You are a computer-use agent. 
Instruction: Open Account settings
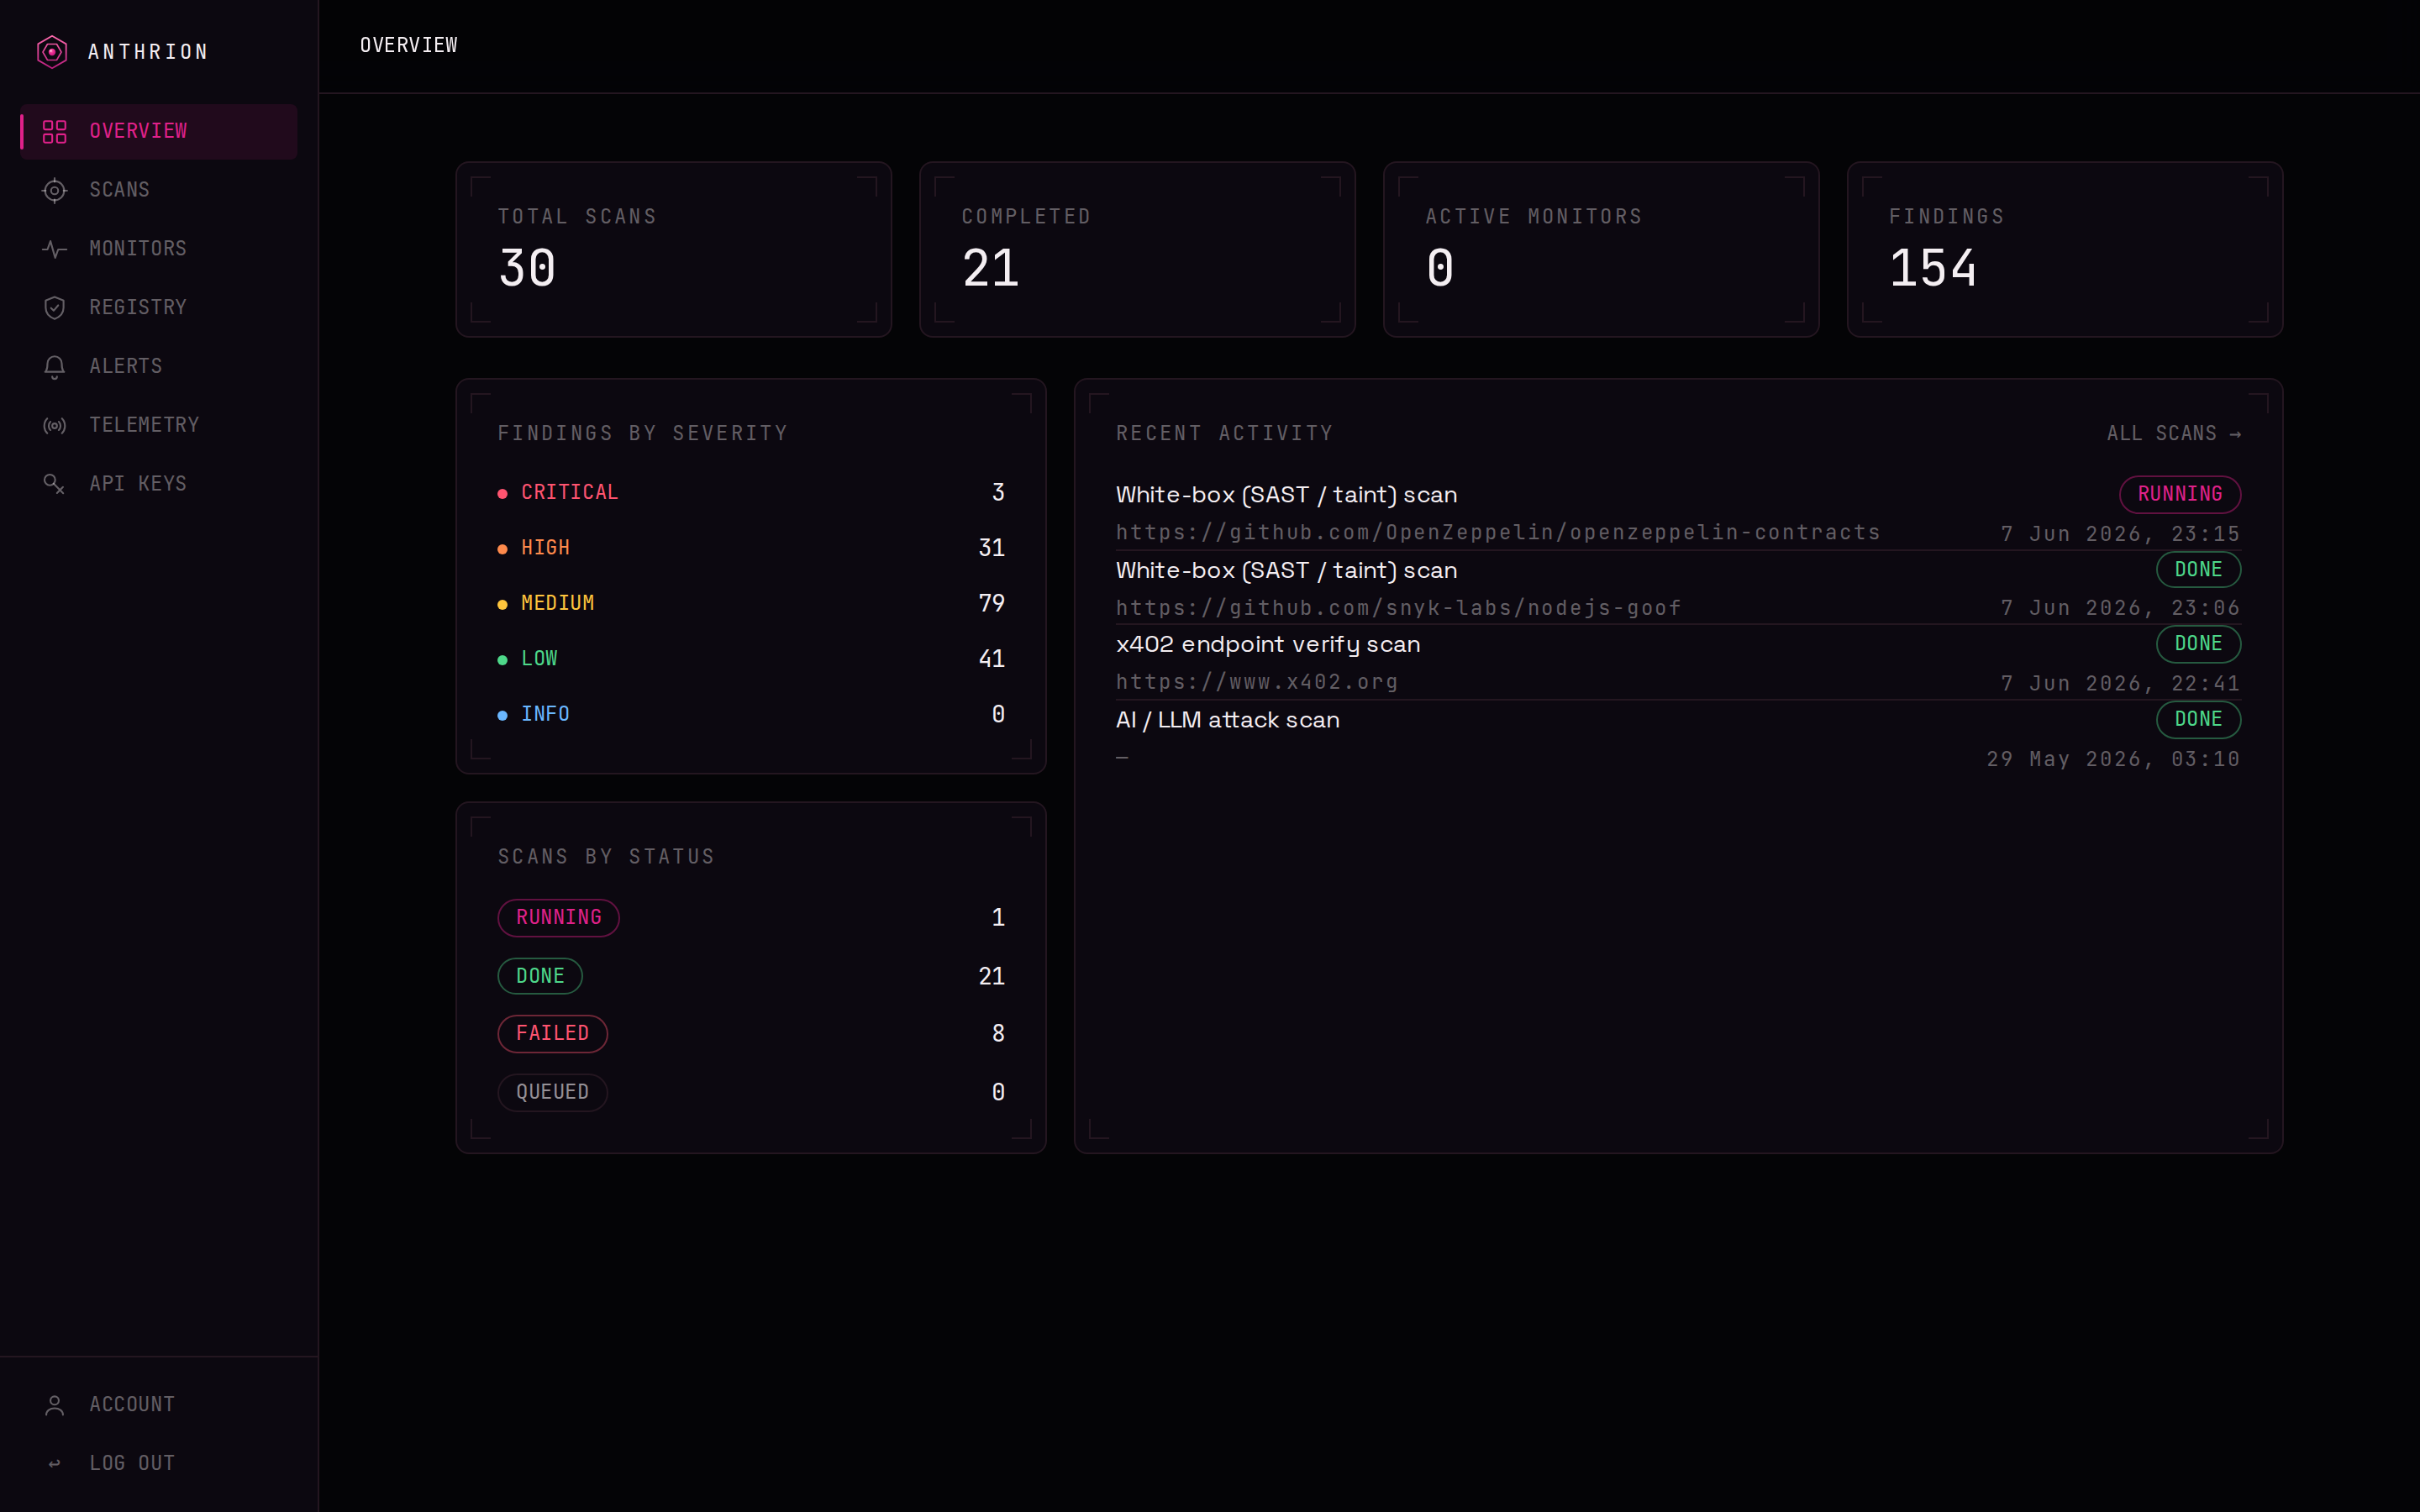click(x=159, y=1405)
